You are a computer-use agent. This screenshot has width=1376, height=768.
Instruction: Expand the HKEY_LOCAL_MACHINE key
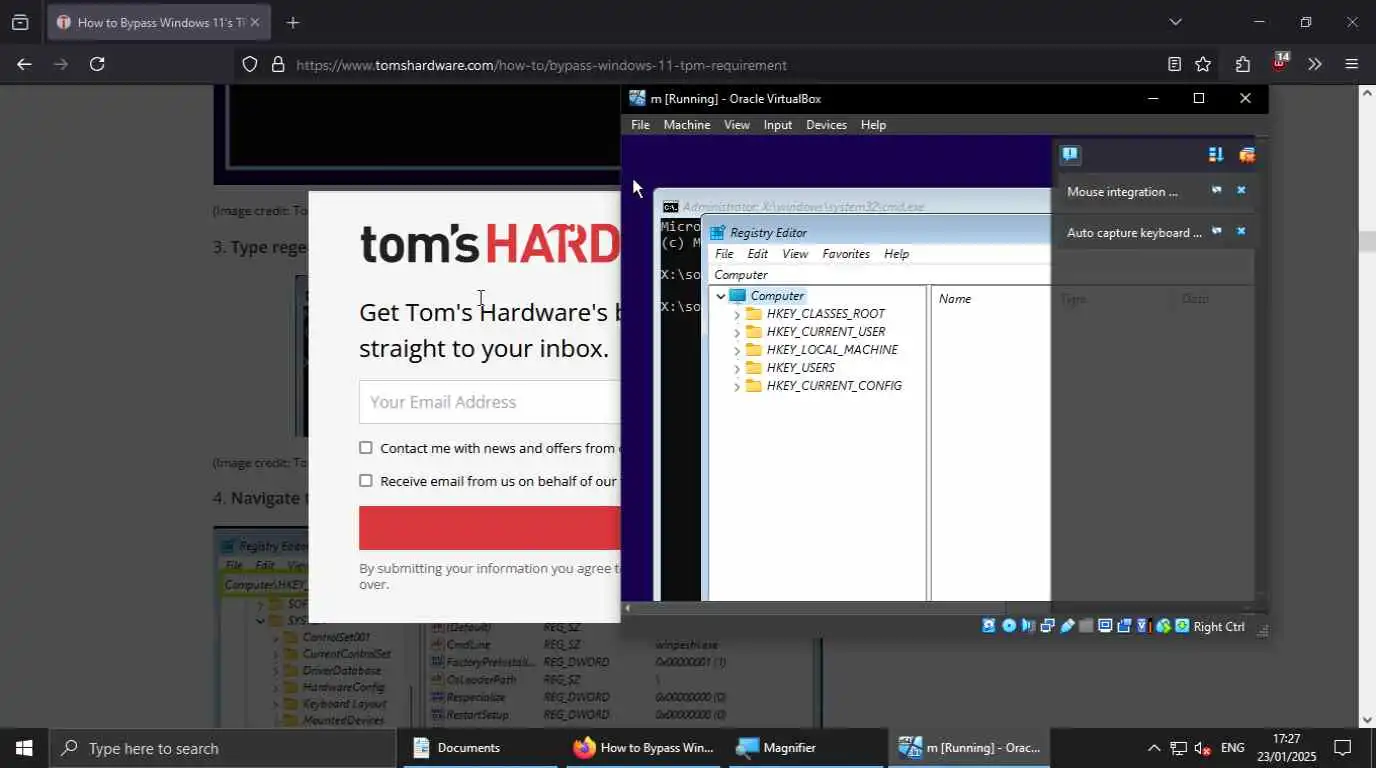[737, 350]
